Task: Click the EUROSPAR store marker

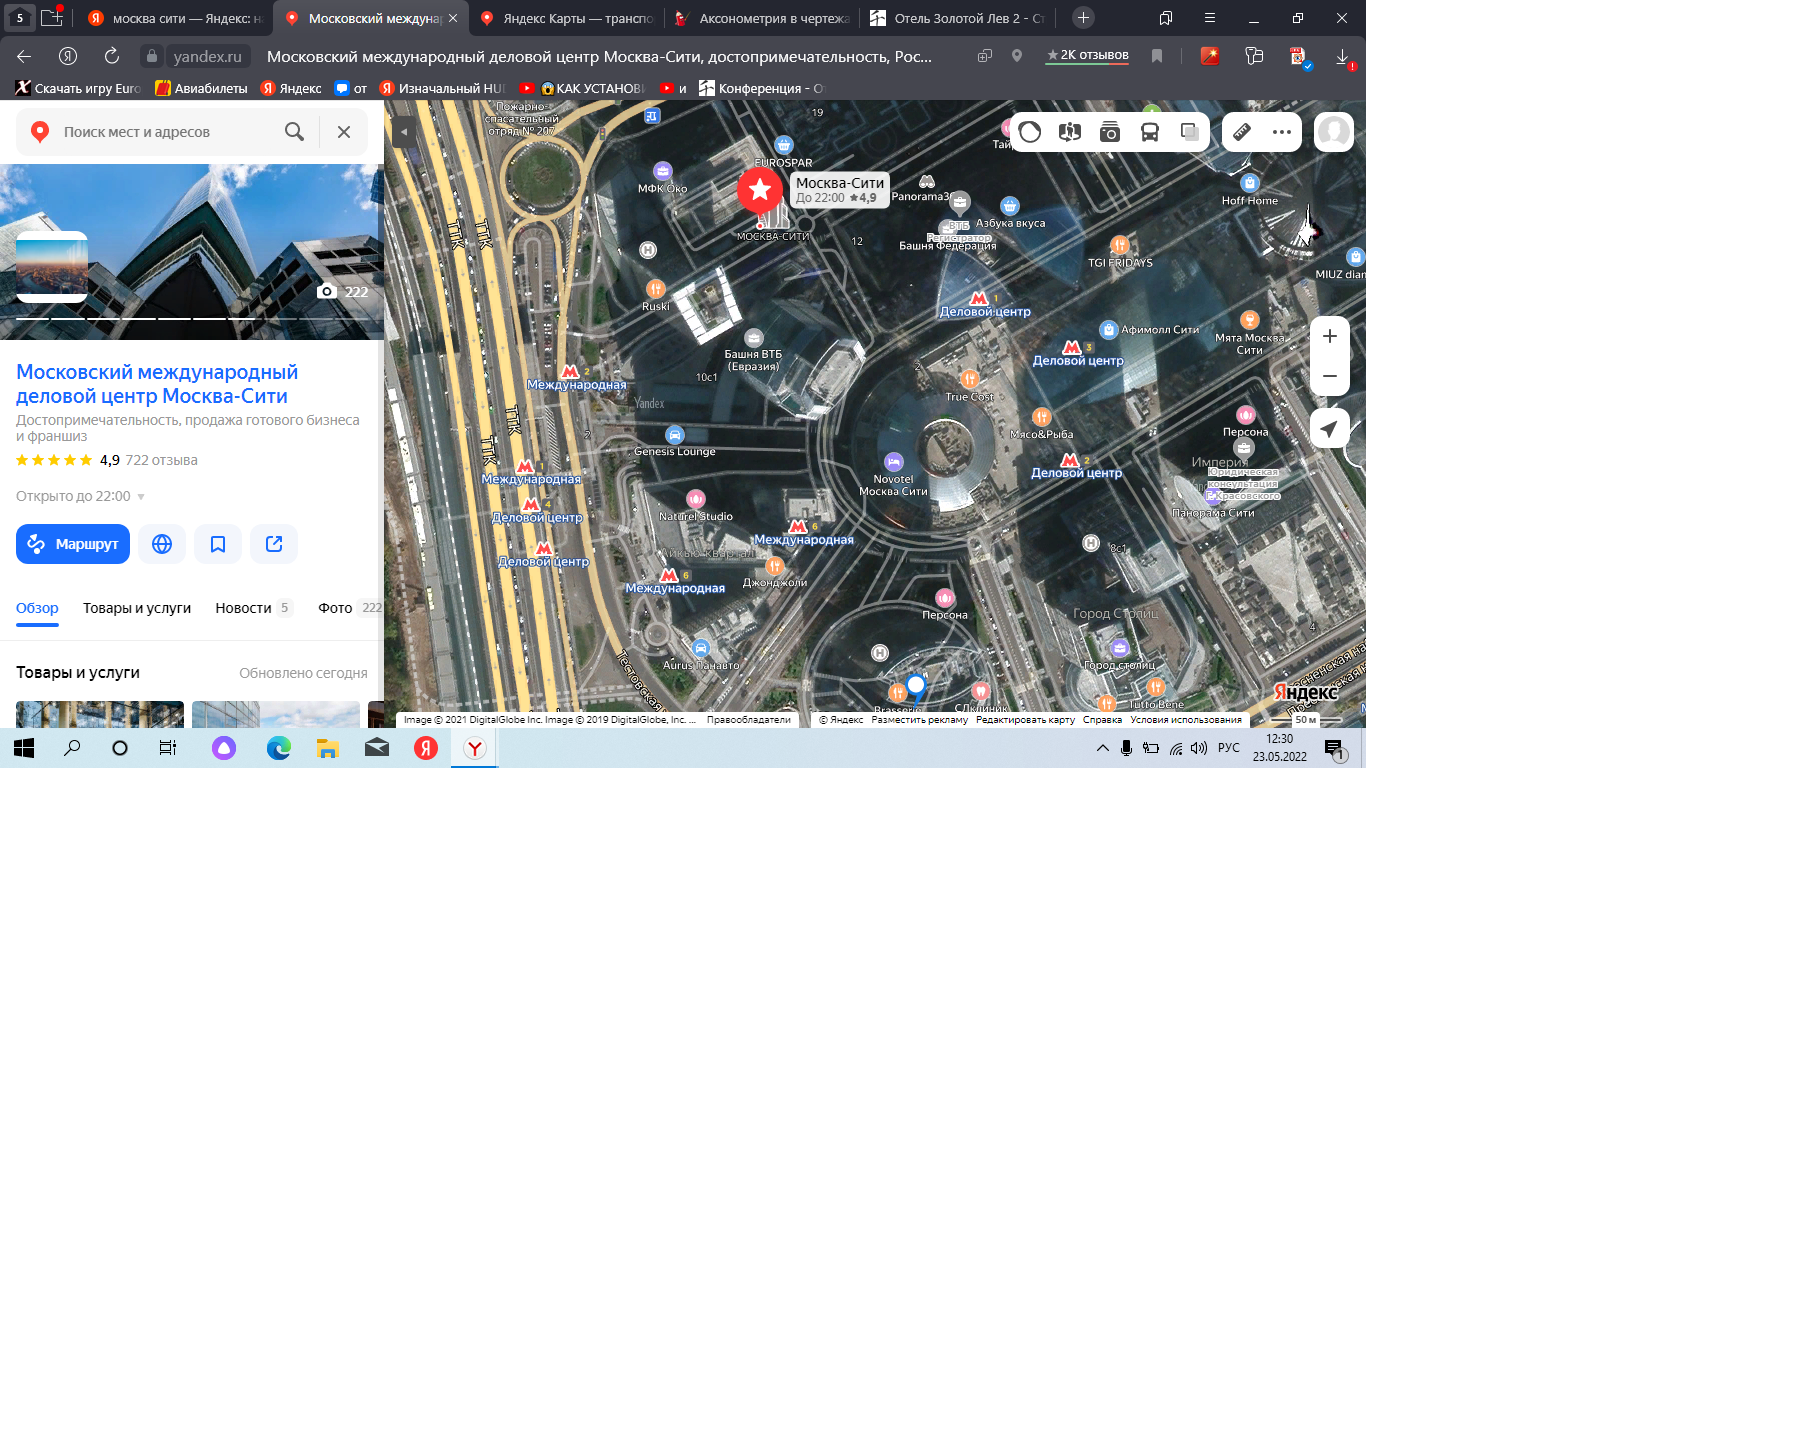Action: click(784, 145)
